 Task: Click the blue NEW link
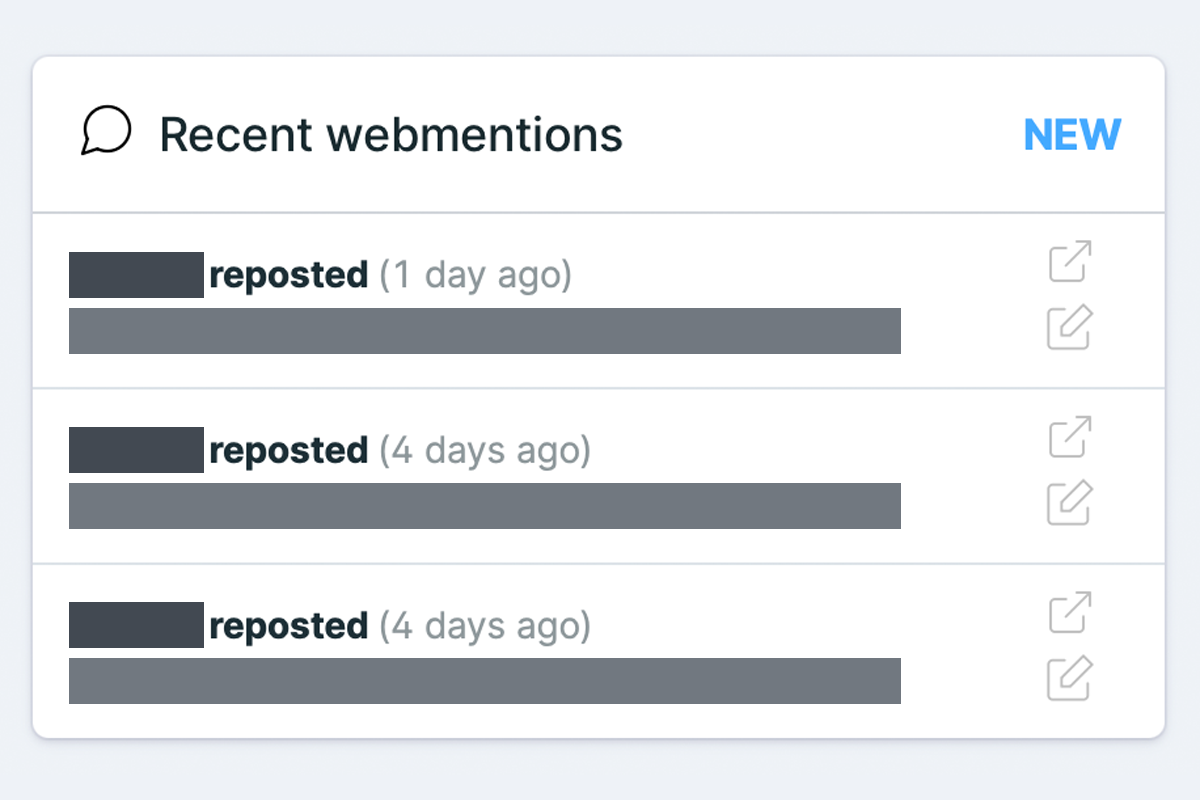pos(1072,135)
